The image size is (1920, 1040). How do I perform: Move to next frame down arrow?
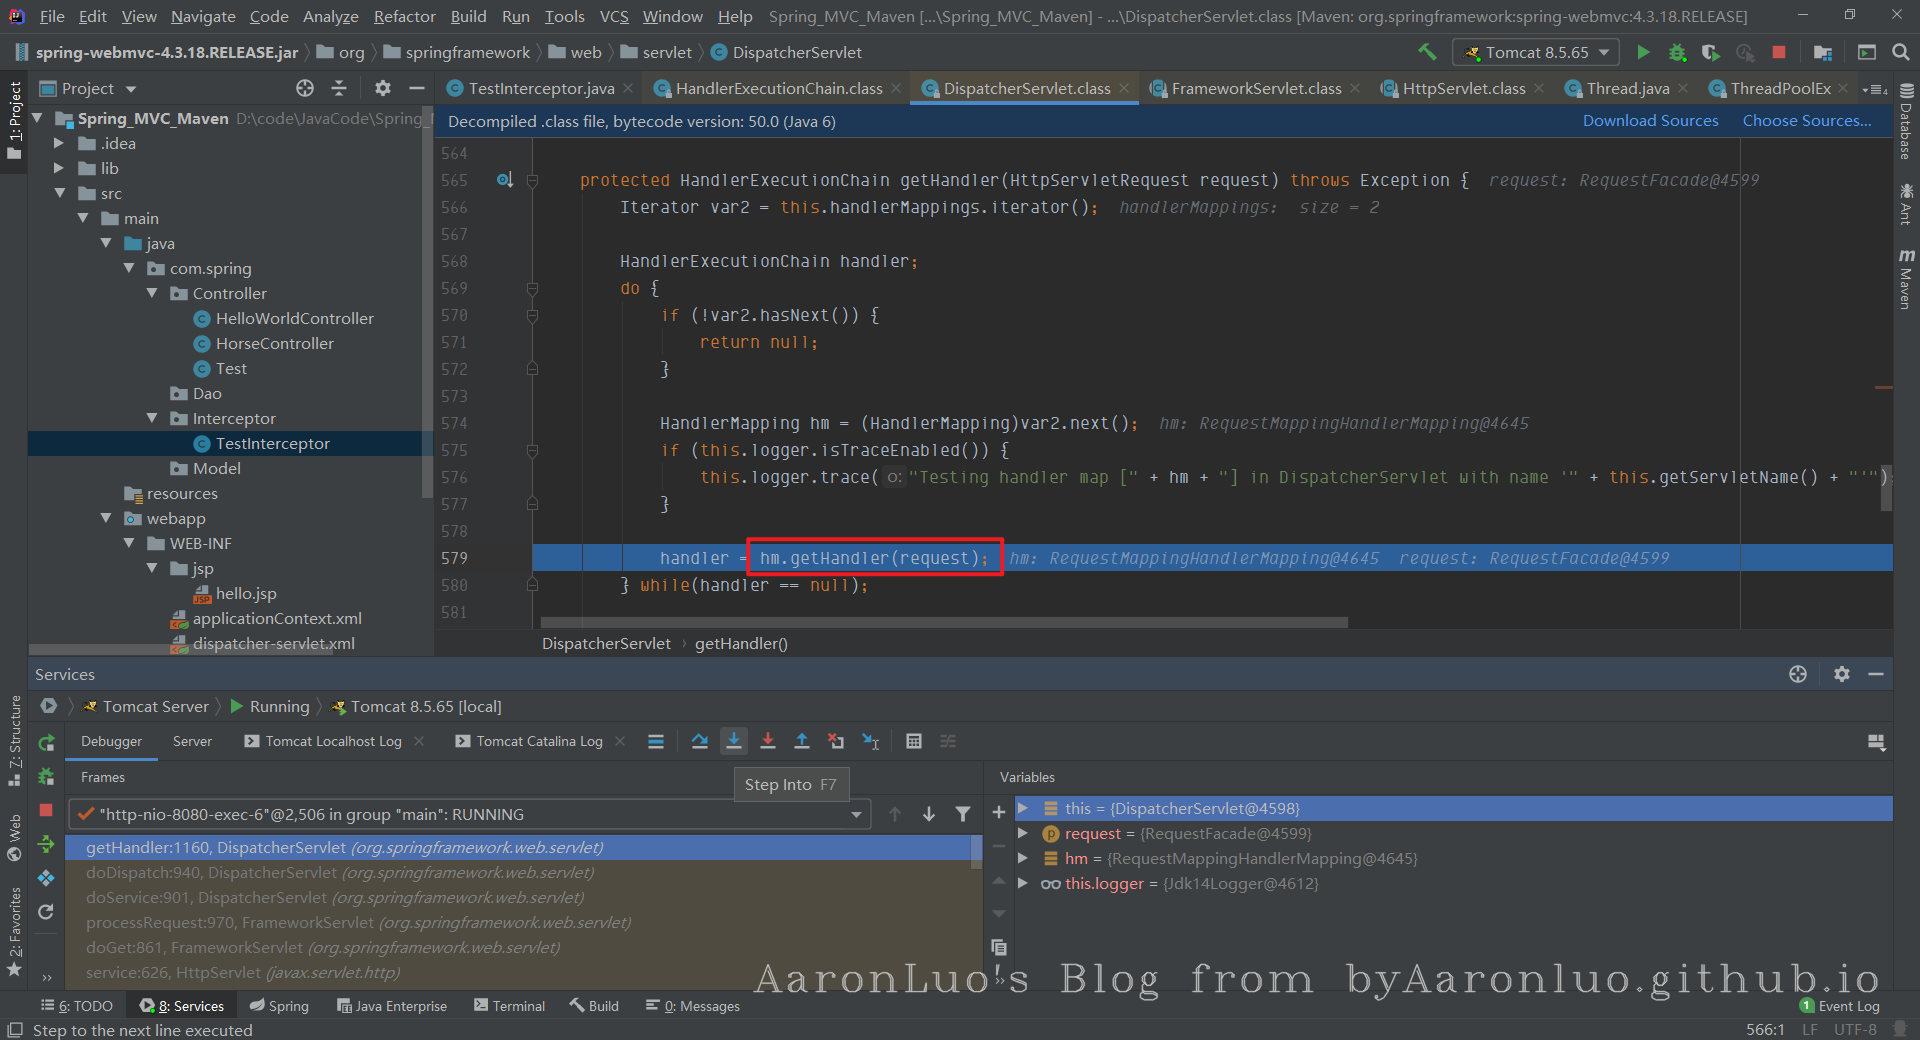click(929, 814)
